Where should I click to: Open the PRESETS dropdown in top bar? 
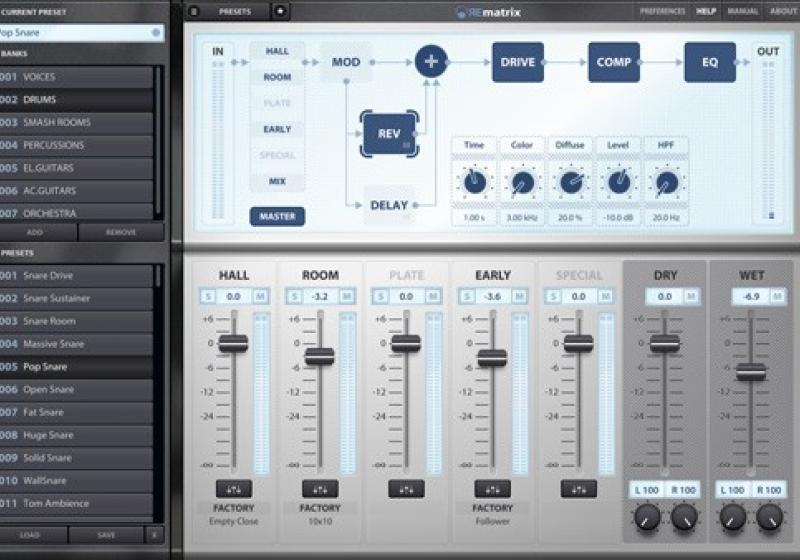pyautogui.click(x=236, y=11)
